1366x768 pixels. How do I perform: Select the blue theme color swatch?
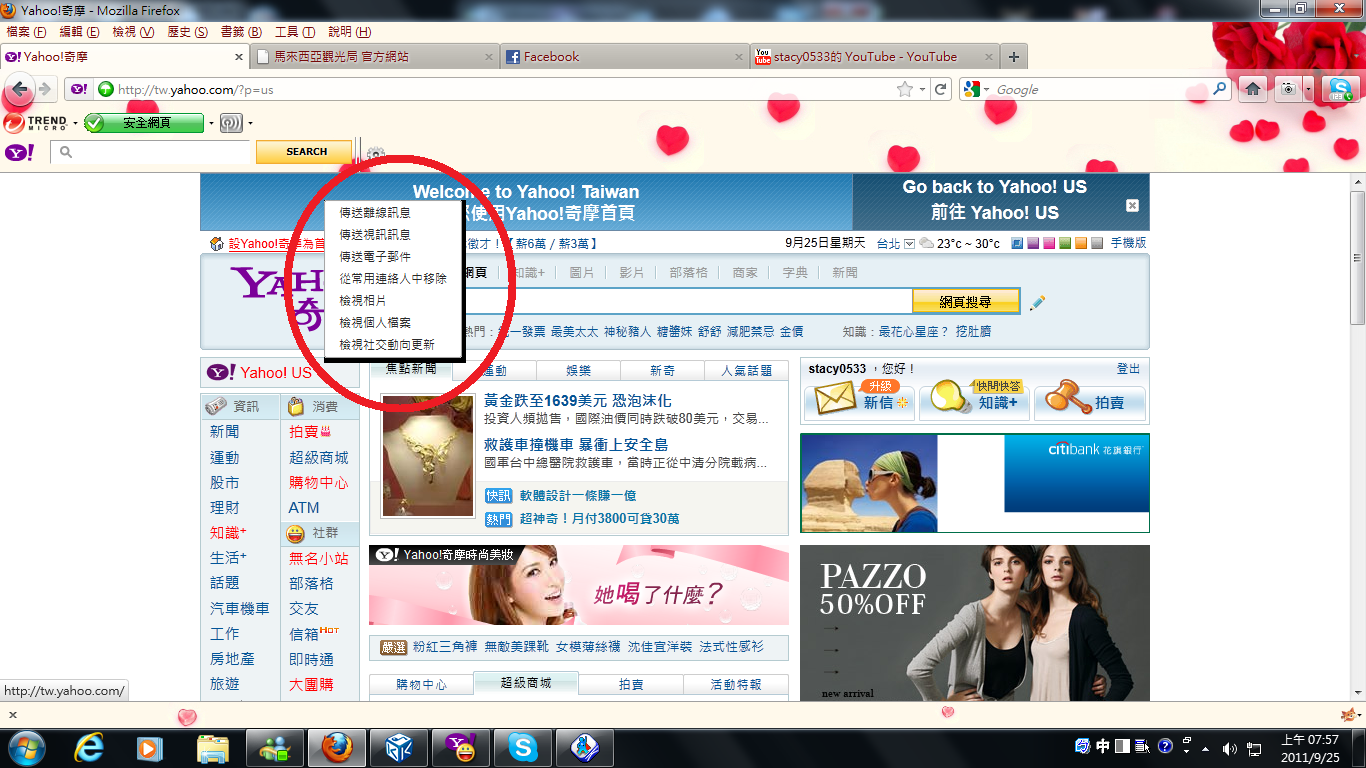click(1017, 243)
